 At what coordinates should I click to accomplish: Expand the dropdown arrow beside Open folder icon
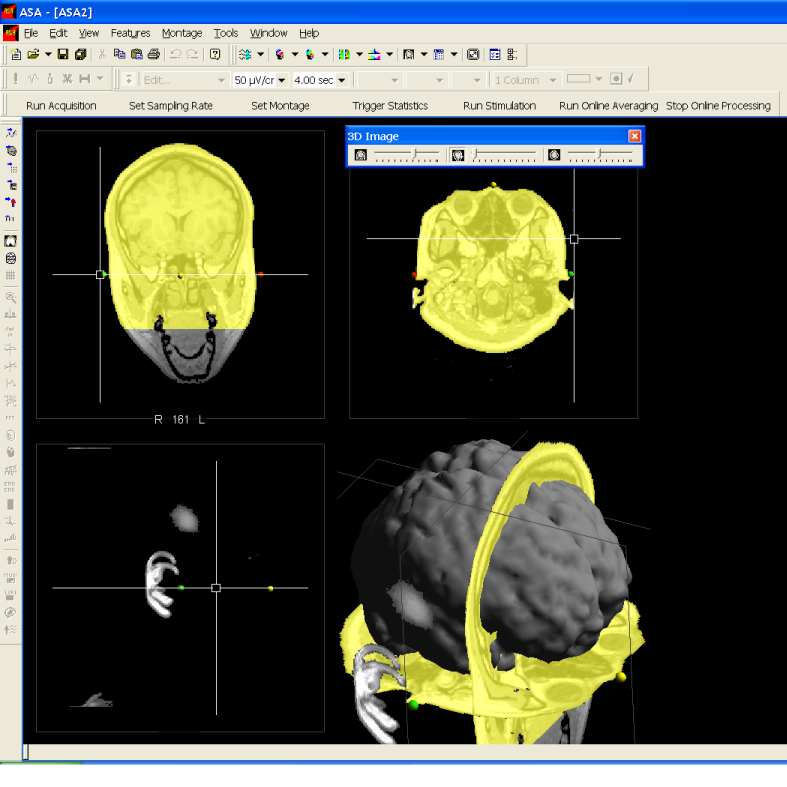47,54
